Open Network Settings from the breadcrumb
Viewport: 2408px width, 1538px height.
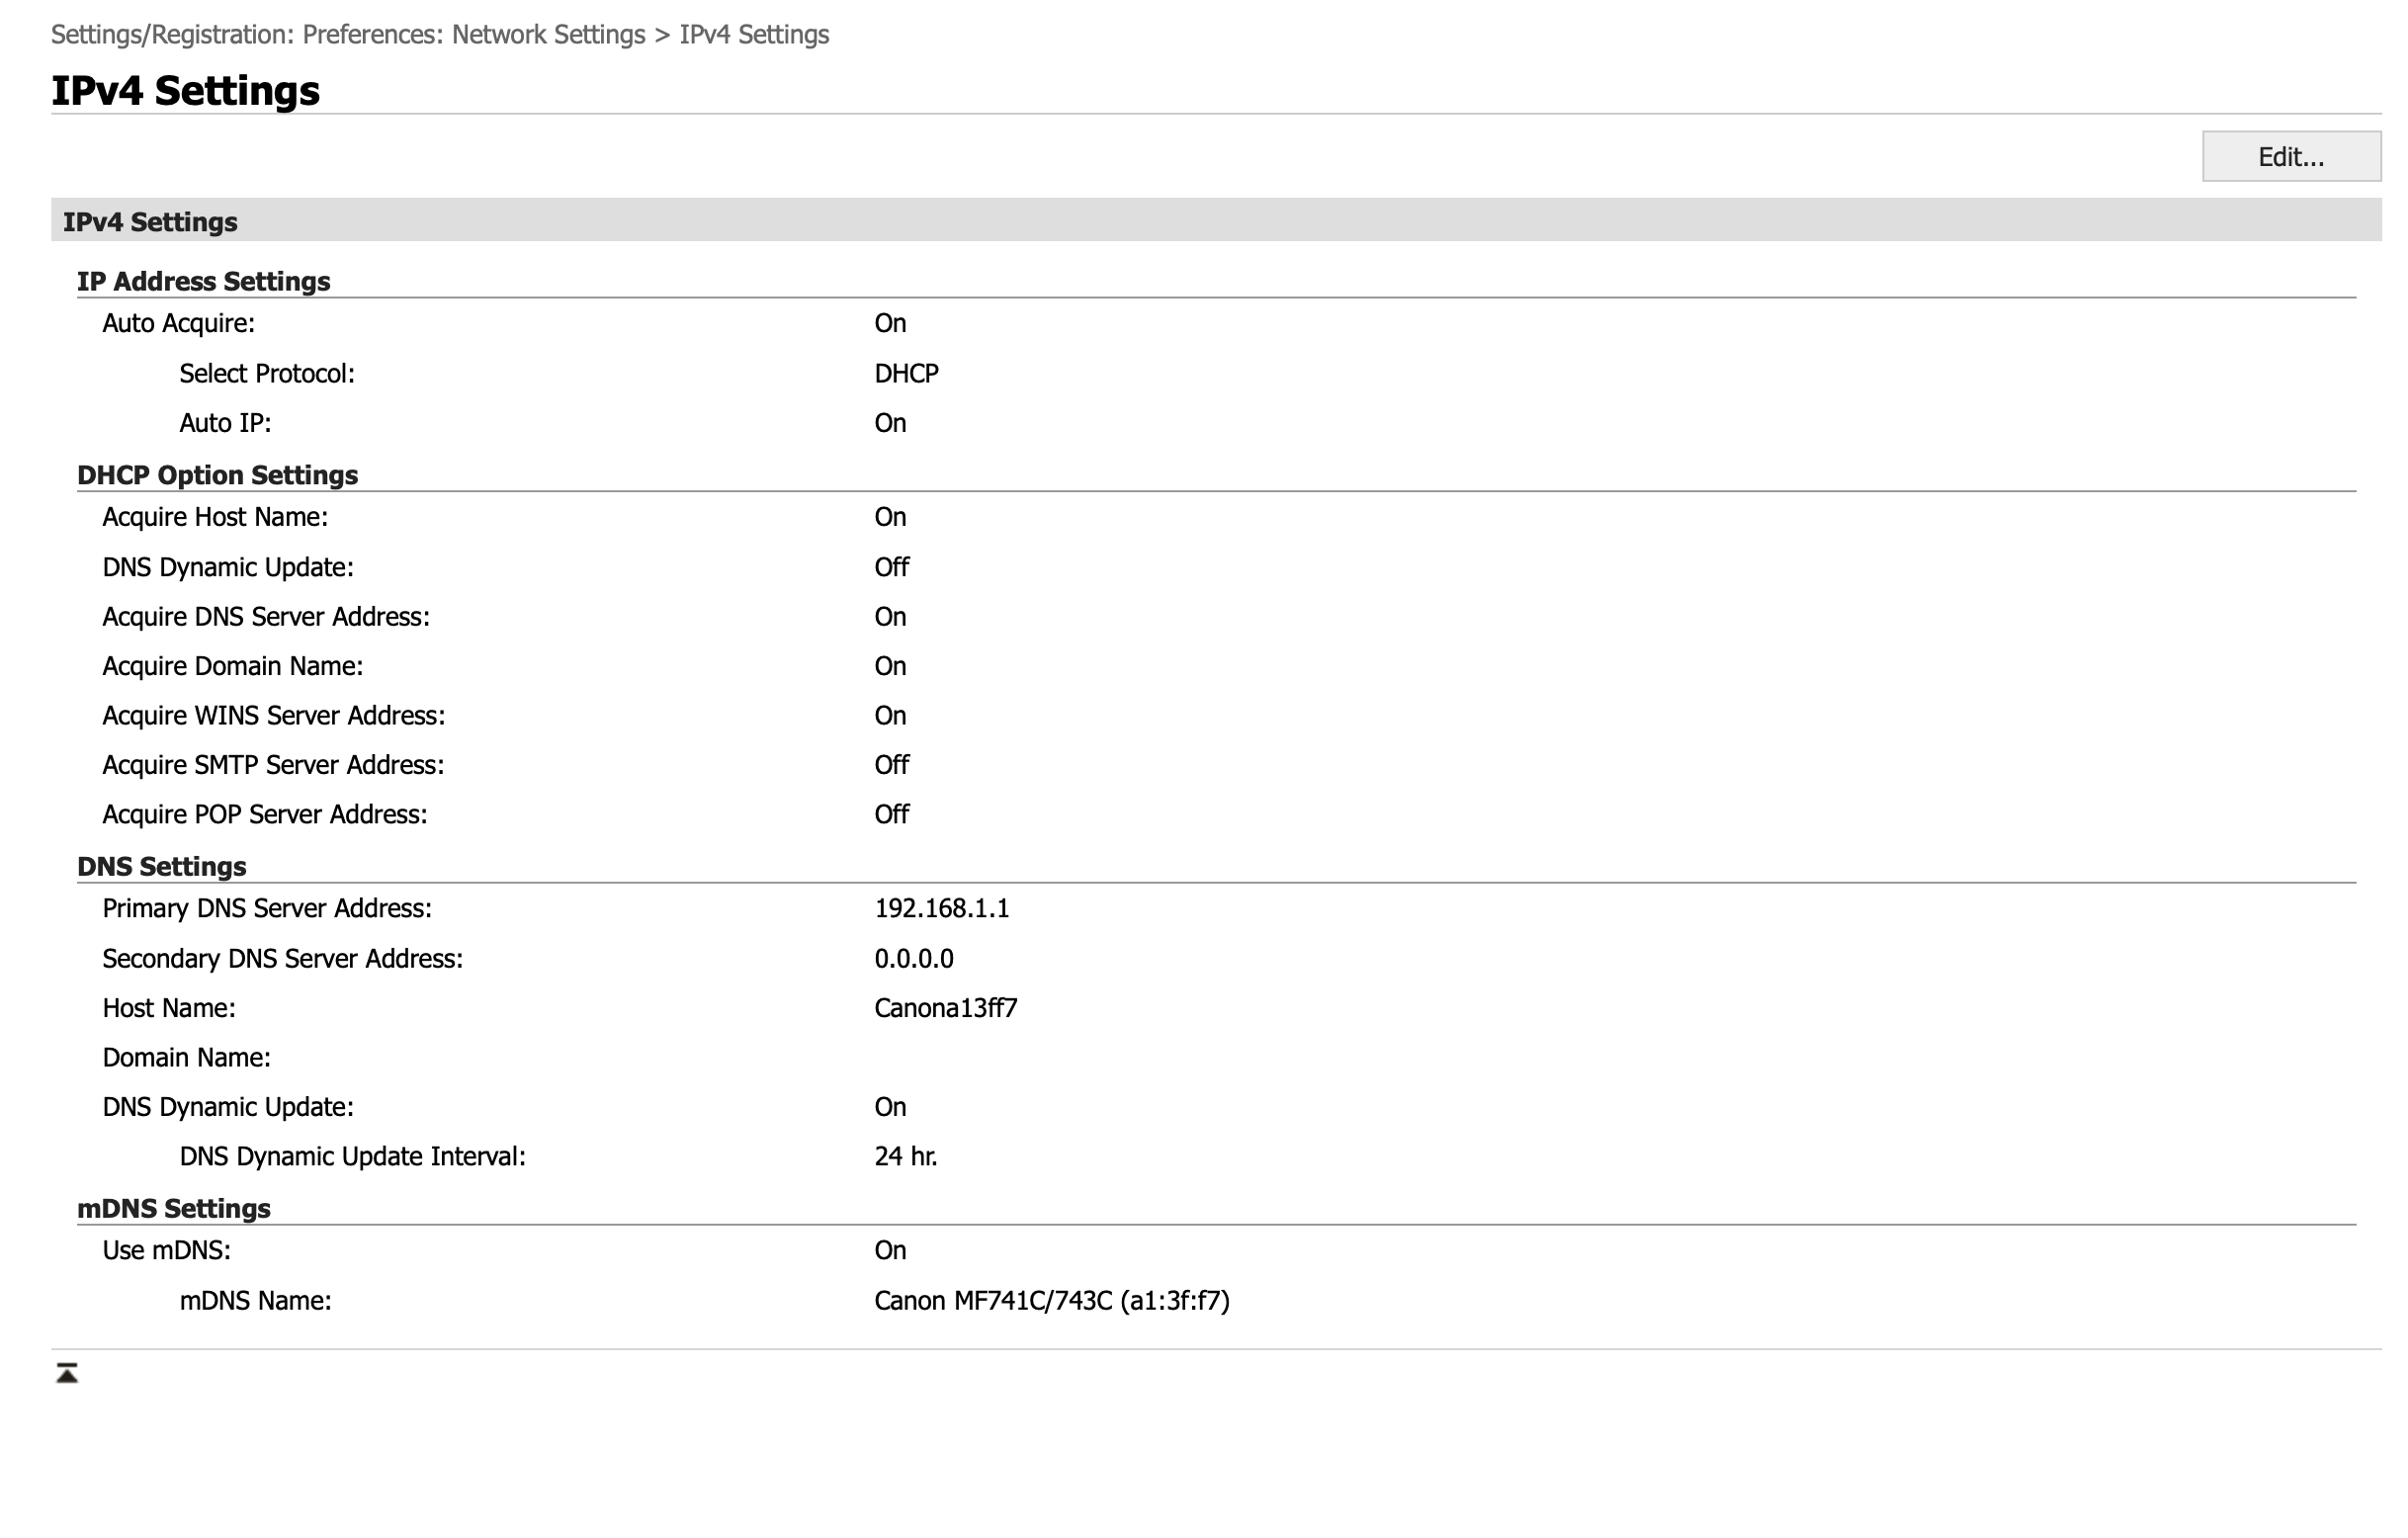click(x=546, y=34)
